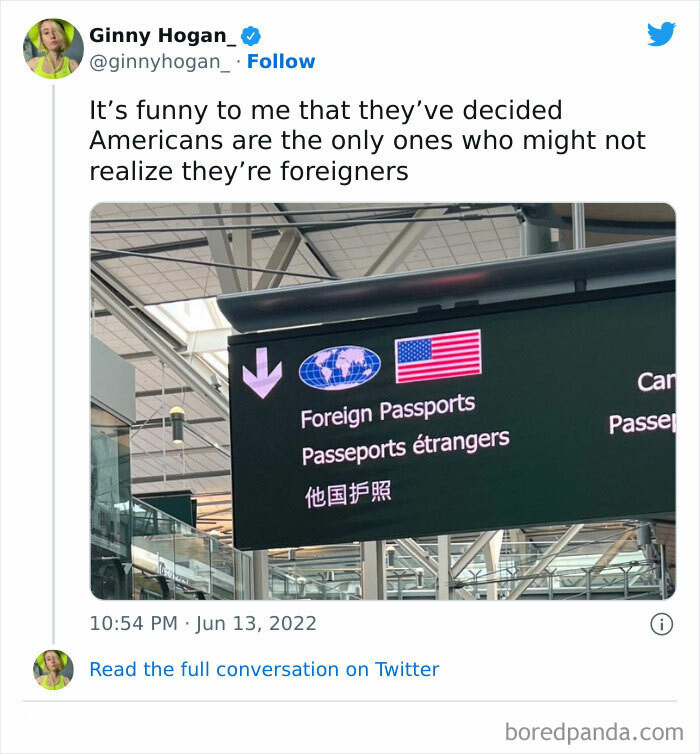Open Ginny Hogan's profile picture at top
The height and width of the screenshot is (754, 700).
coord(54,48)
